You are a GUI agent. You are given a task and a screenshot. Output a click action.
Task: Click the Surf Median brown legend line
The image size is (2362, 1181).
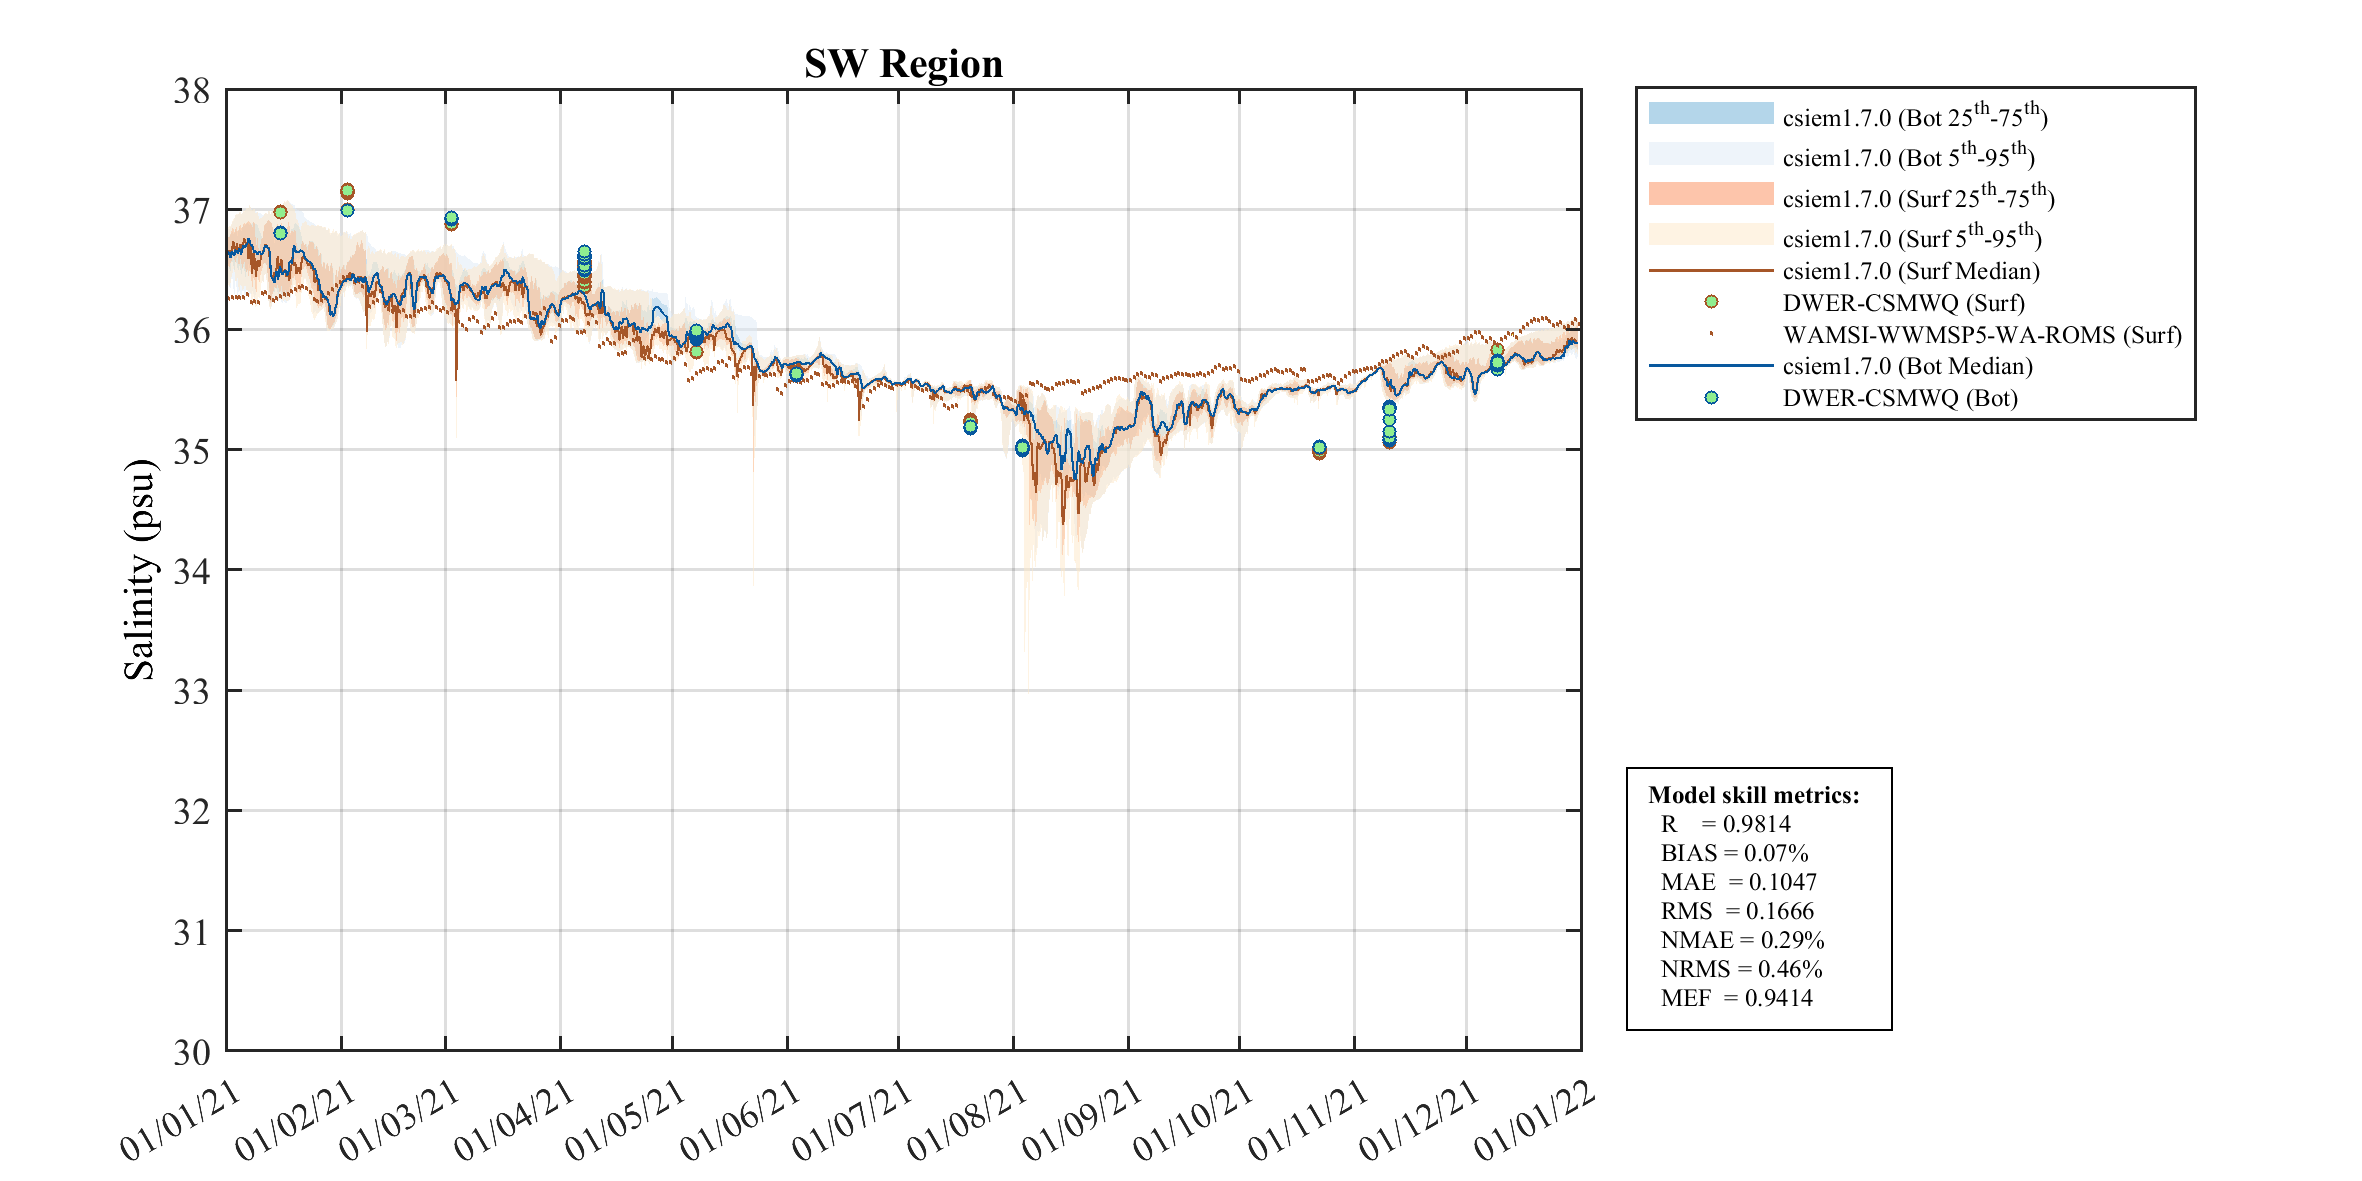1710,270
